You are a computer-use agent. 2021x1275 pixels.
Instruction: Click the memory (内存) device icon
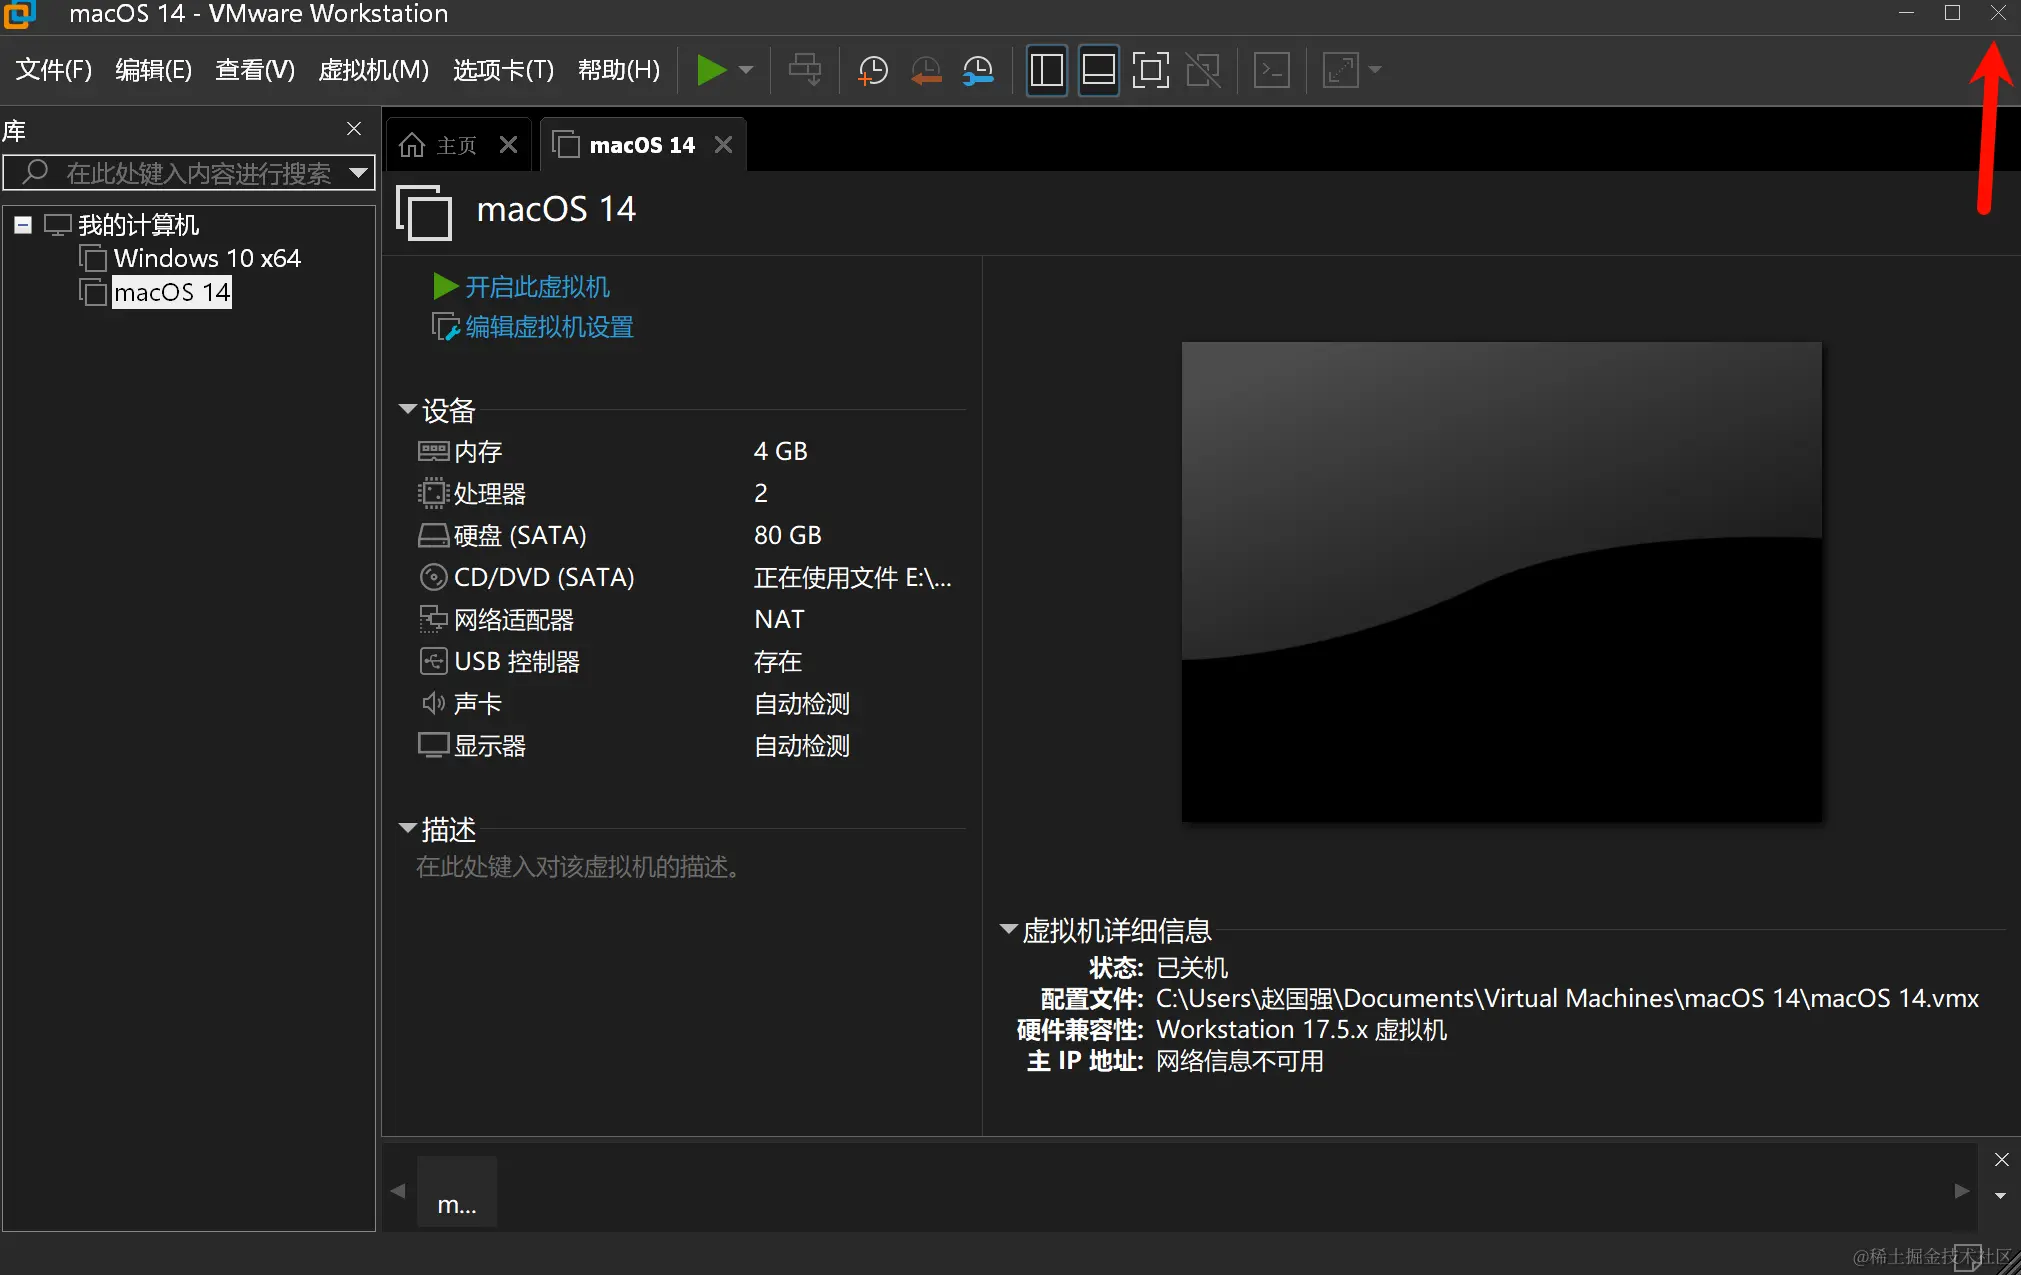[433, 451]
